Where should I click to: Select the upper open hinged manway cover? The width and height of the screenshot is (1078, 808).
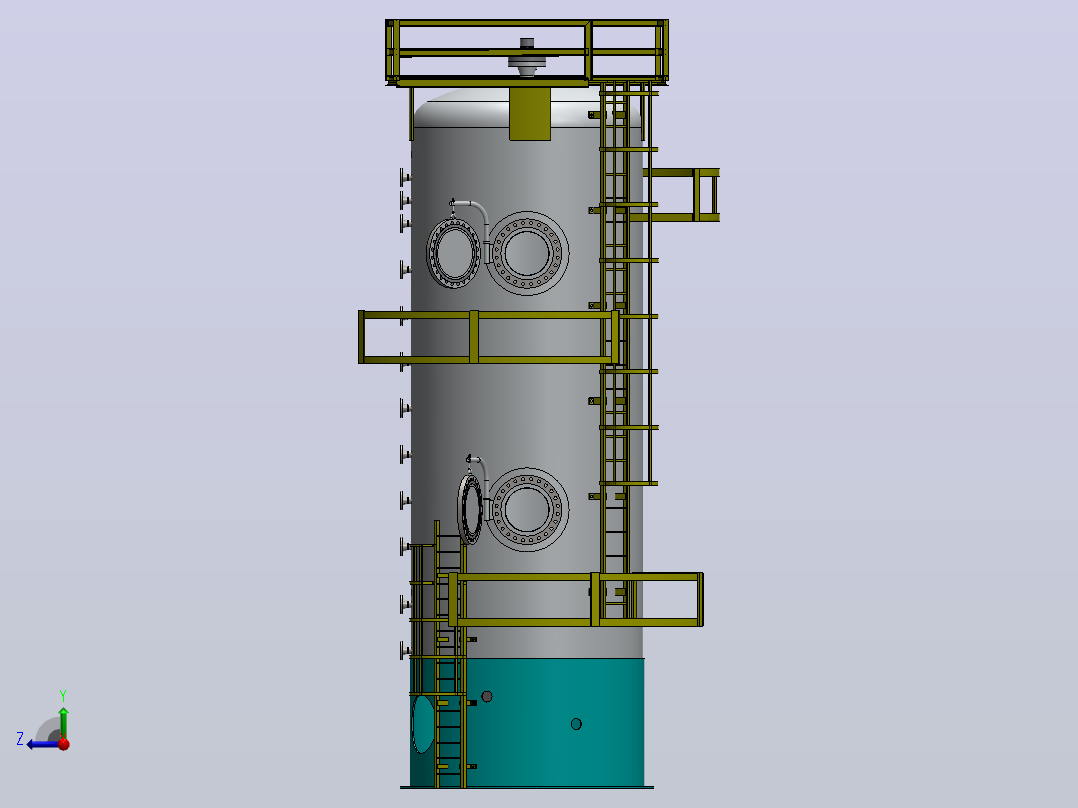453,252
